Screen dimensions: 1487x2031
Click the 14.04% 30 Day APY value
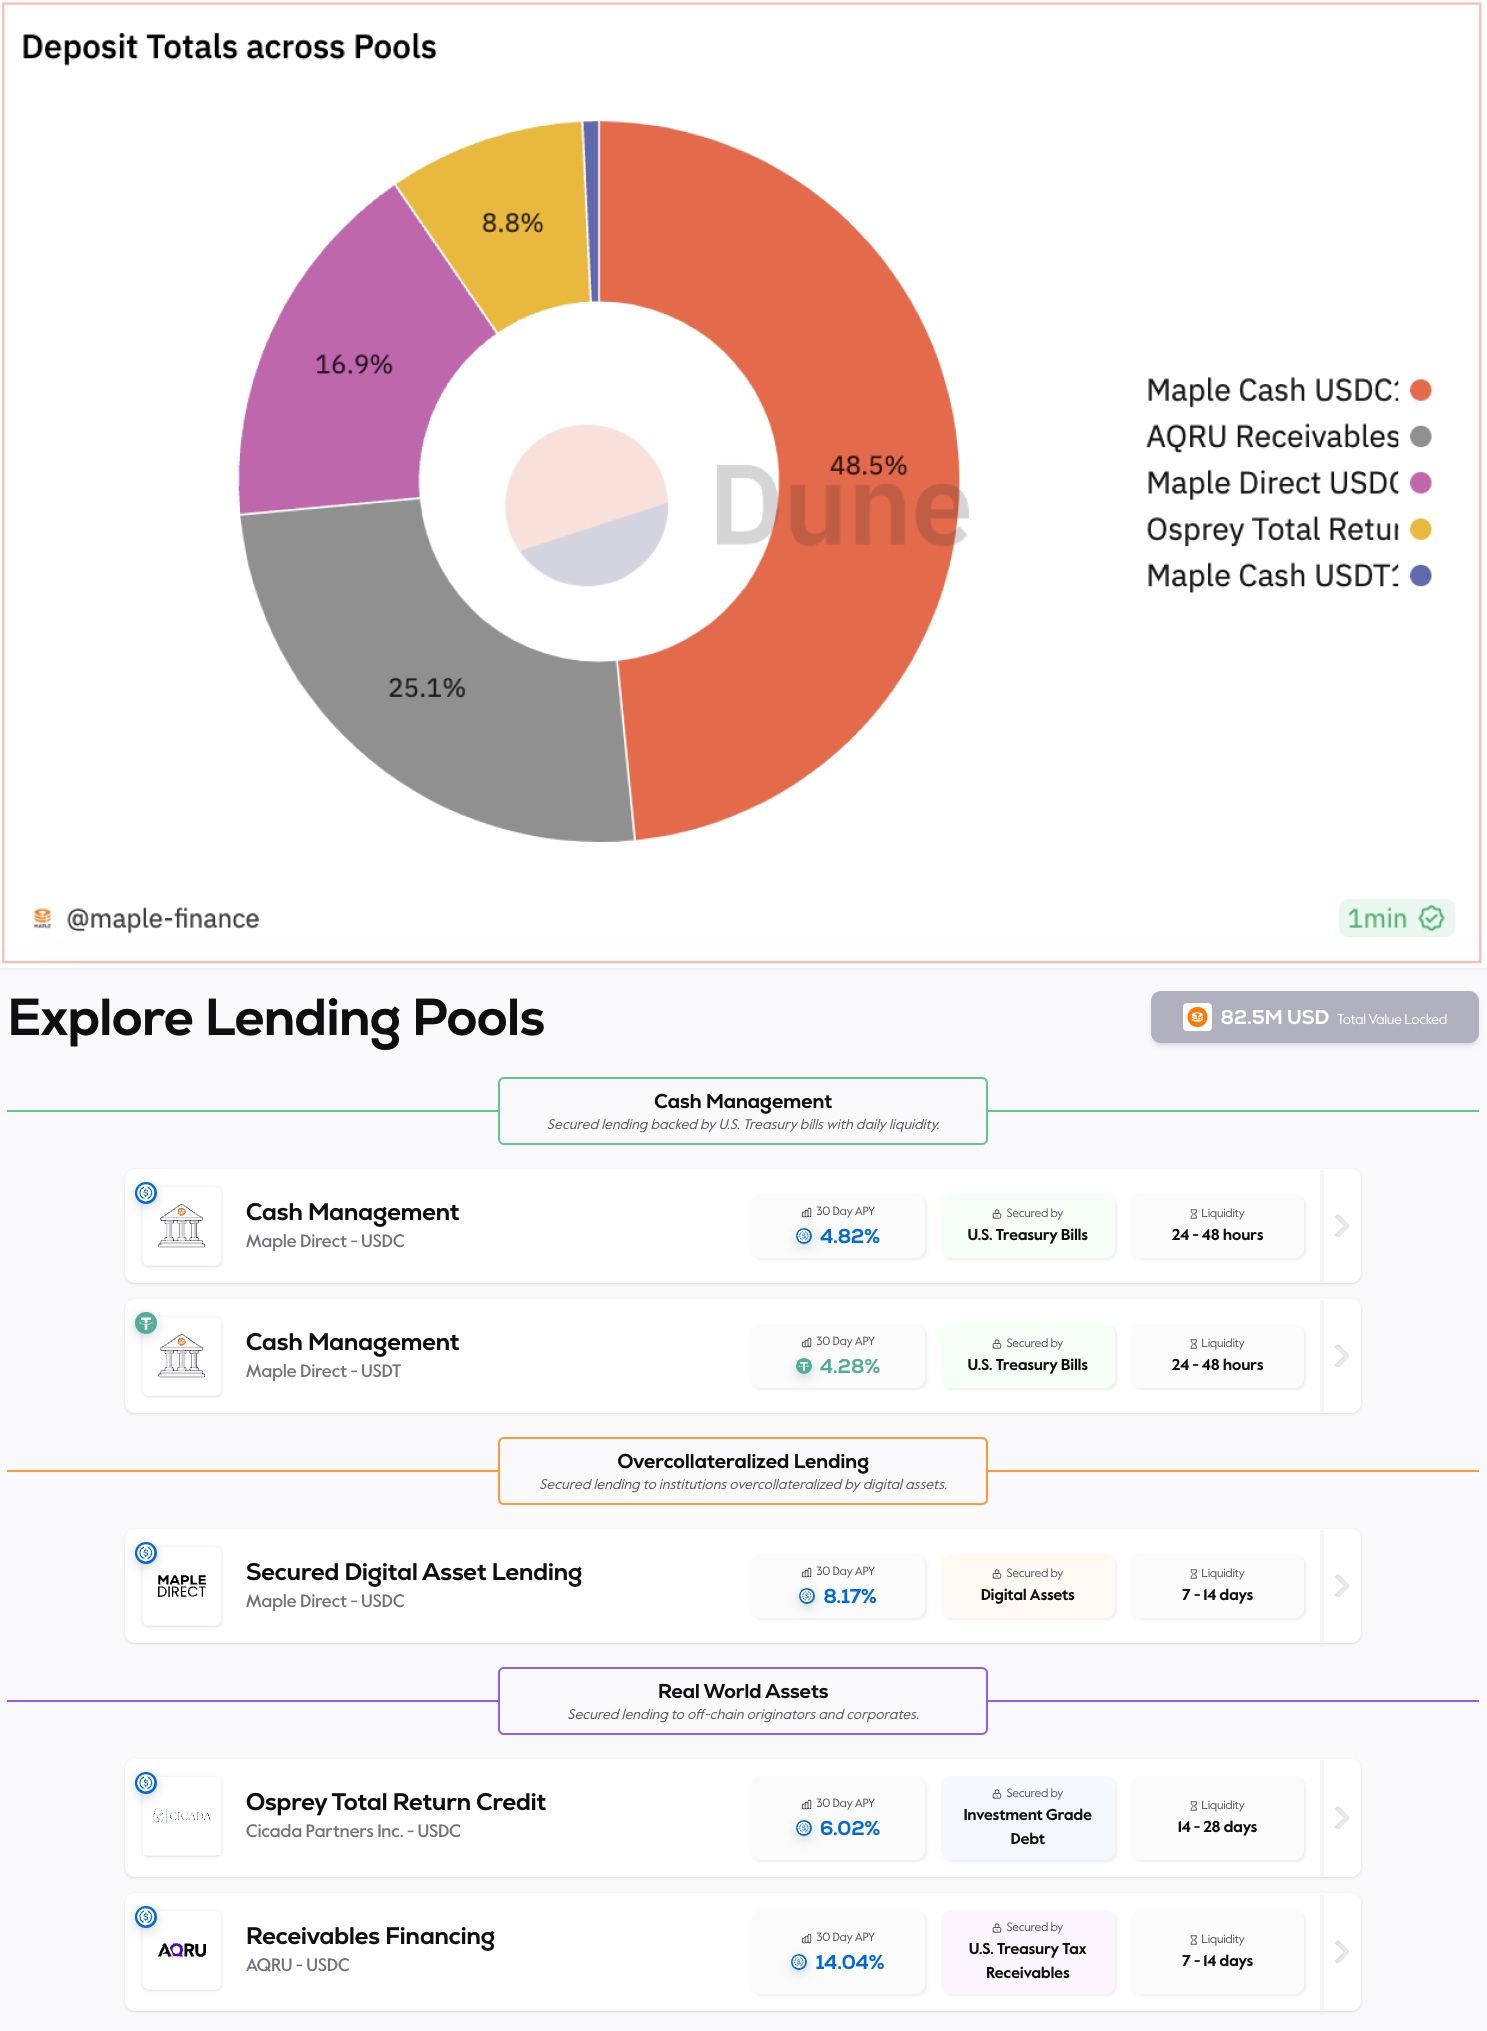(x=850, y=1962)
